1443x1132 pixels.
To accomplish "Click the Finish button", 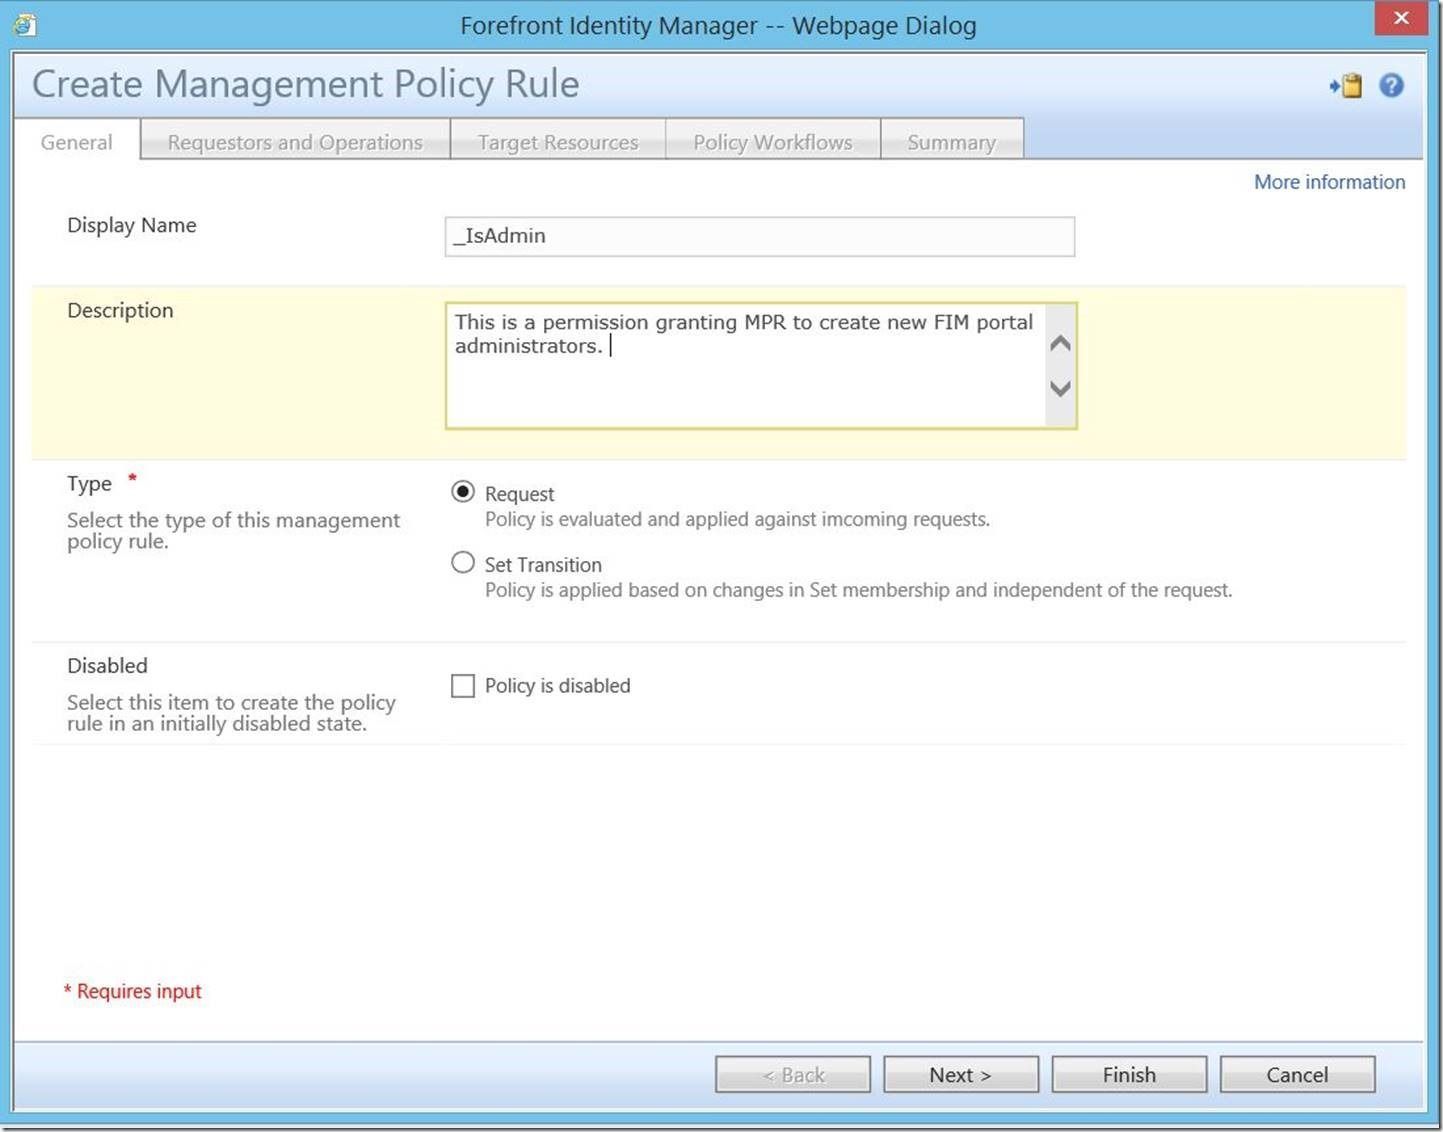I will [x=1129, y=1075].
